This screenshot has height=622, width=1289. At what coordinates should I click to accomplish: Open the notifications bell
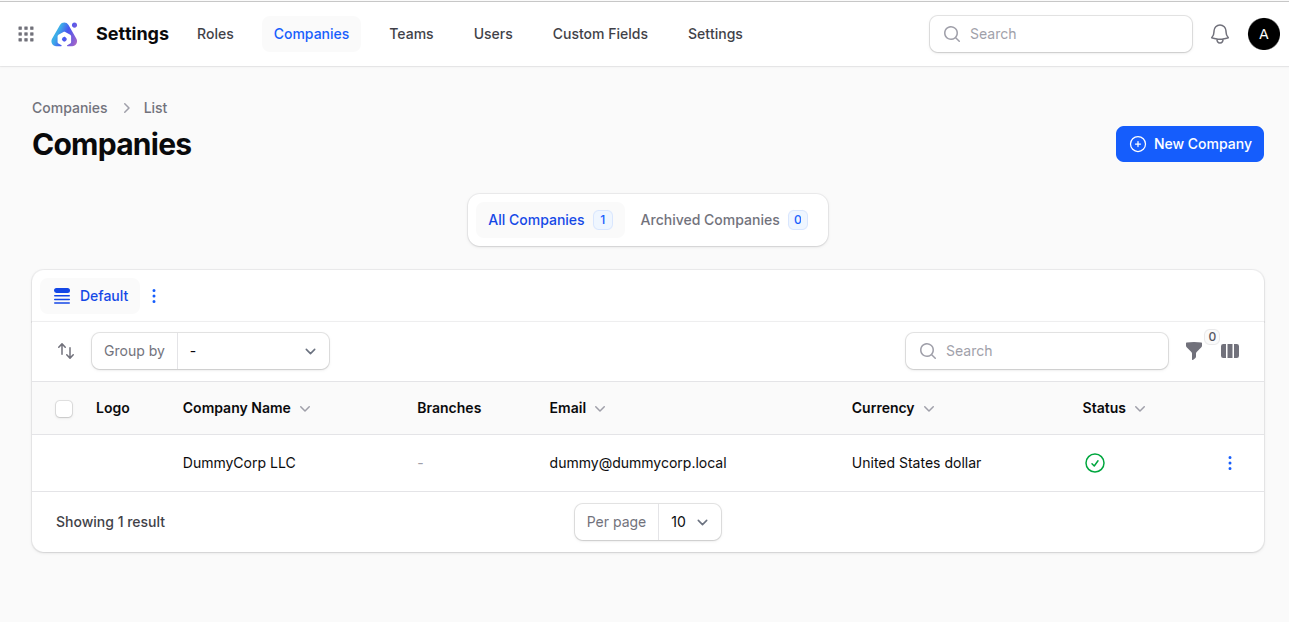(1219, 34)
